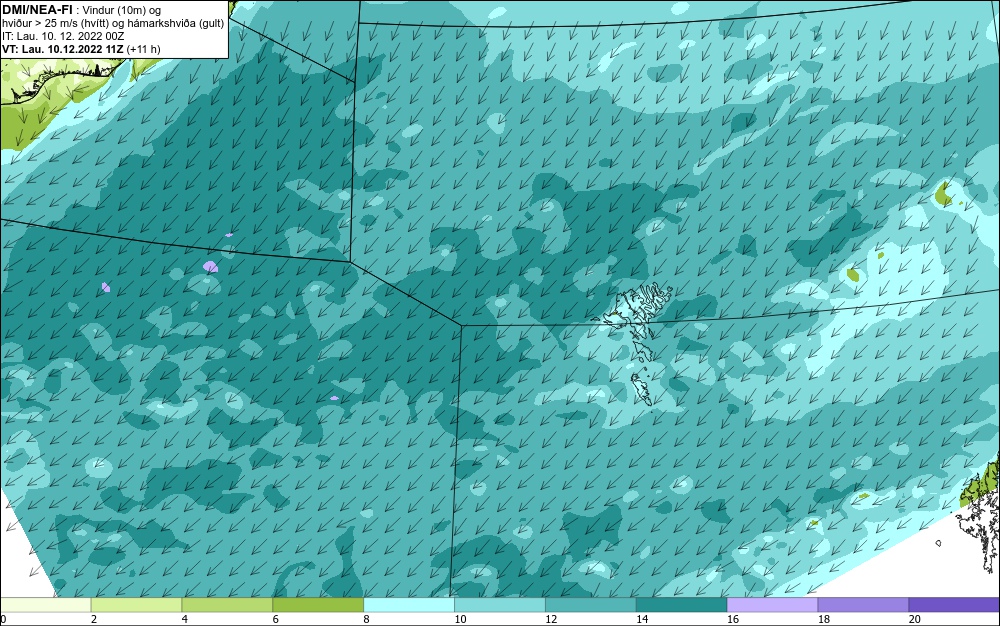
Task: Click the legend tick label '12'
Action: [x=551, y=619]
